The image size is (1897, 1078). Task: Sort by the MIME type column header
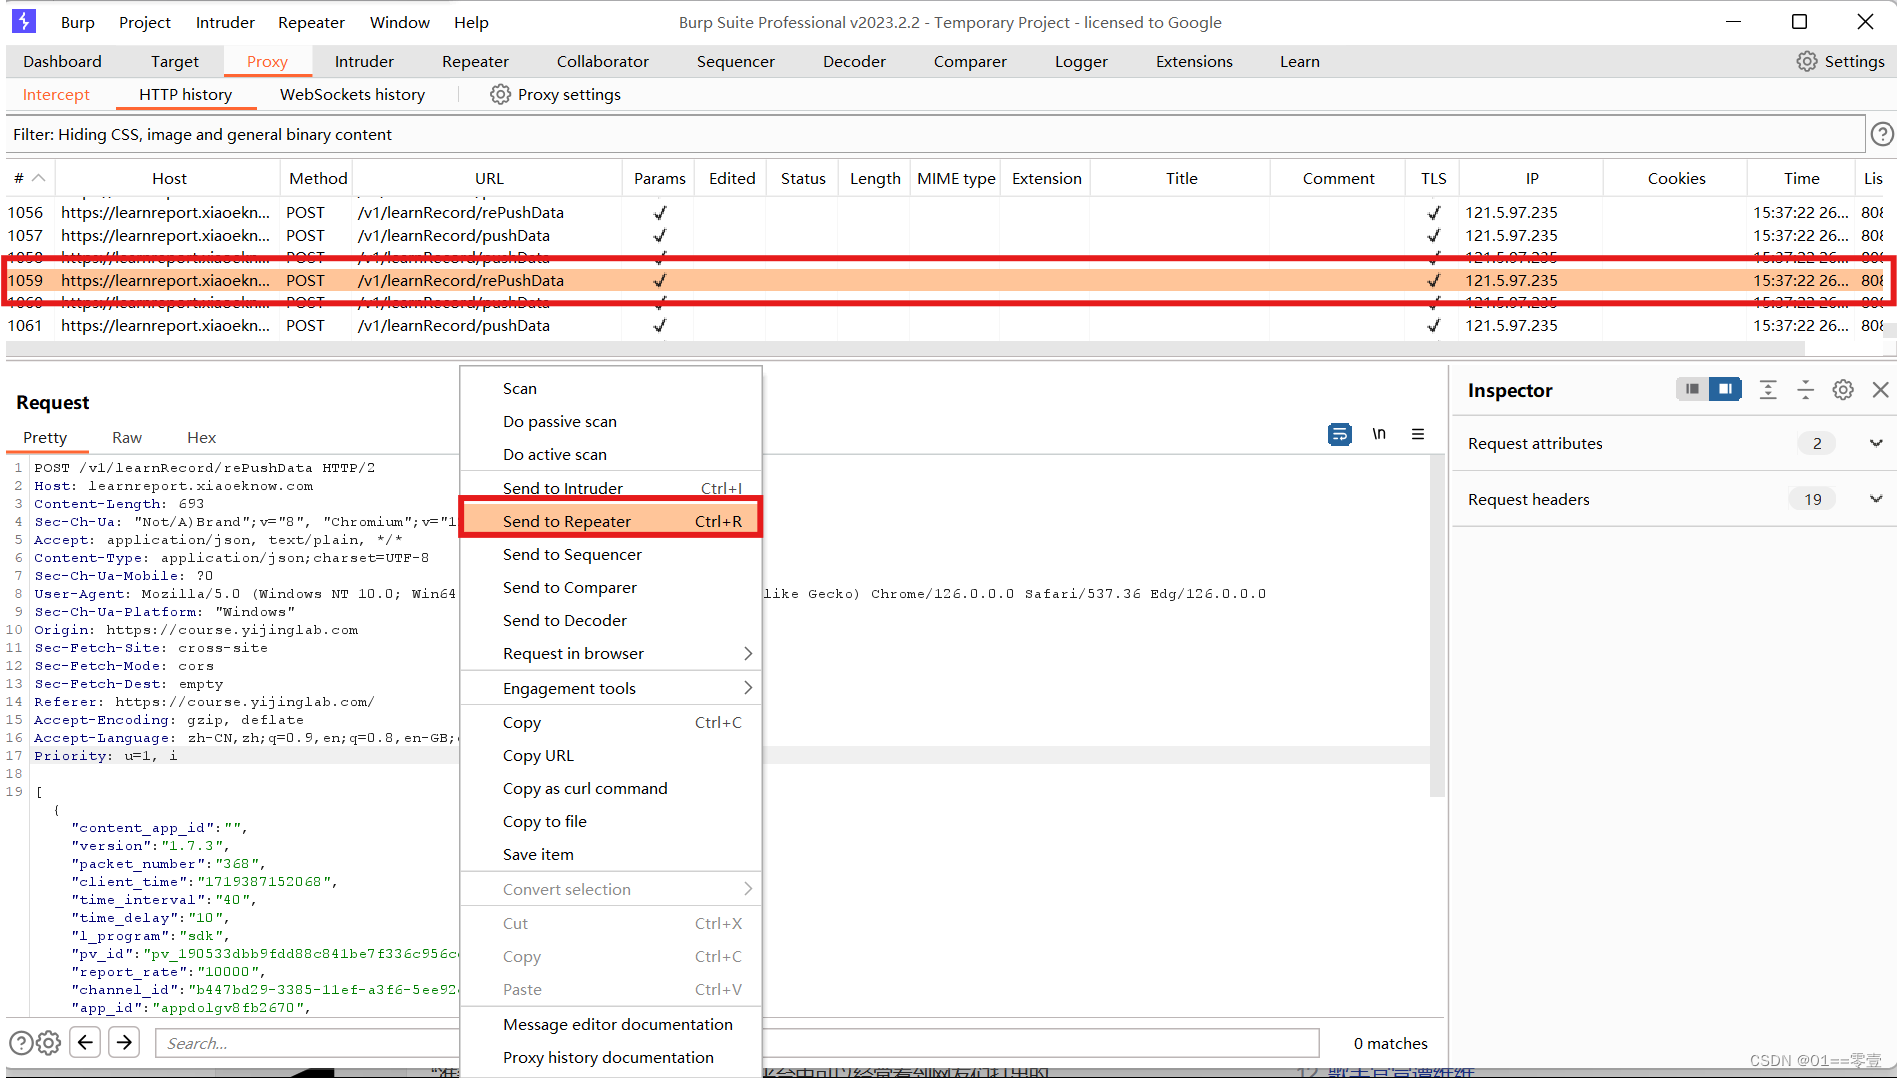[x=956, y=178]
